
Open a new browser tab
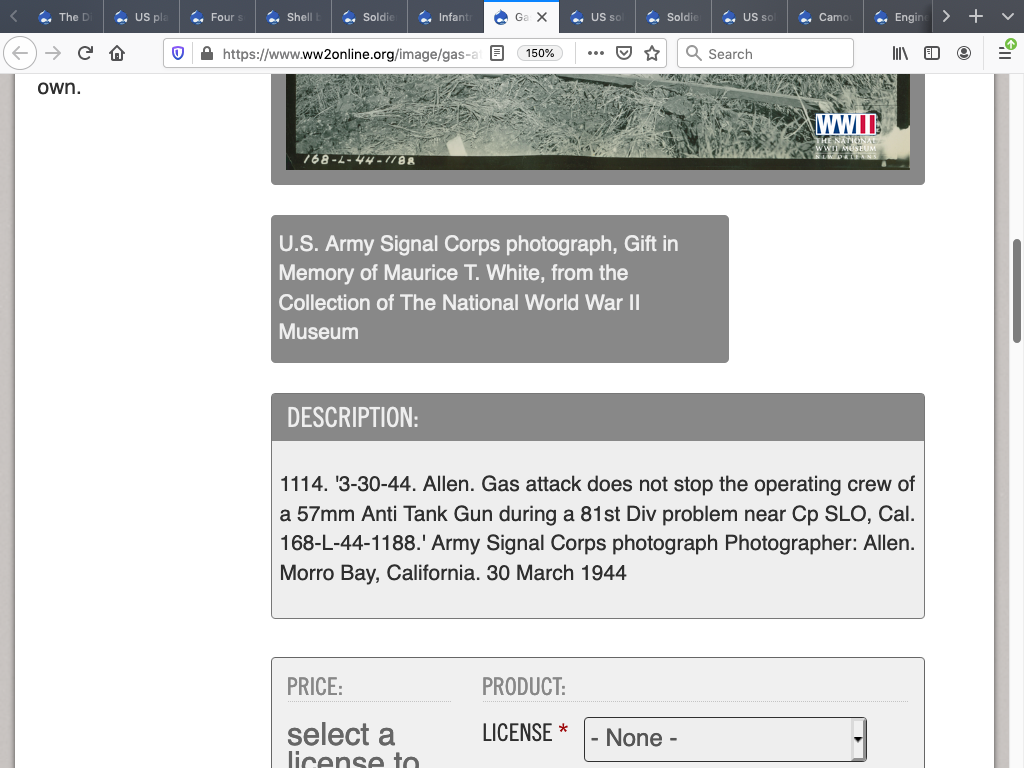[976, 17]
